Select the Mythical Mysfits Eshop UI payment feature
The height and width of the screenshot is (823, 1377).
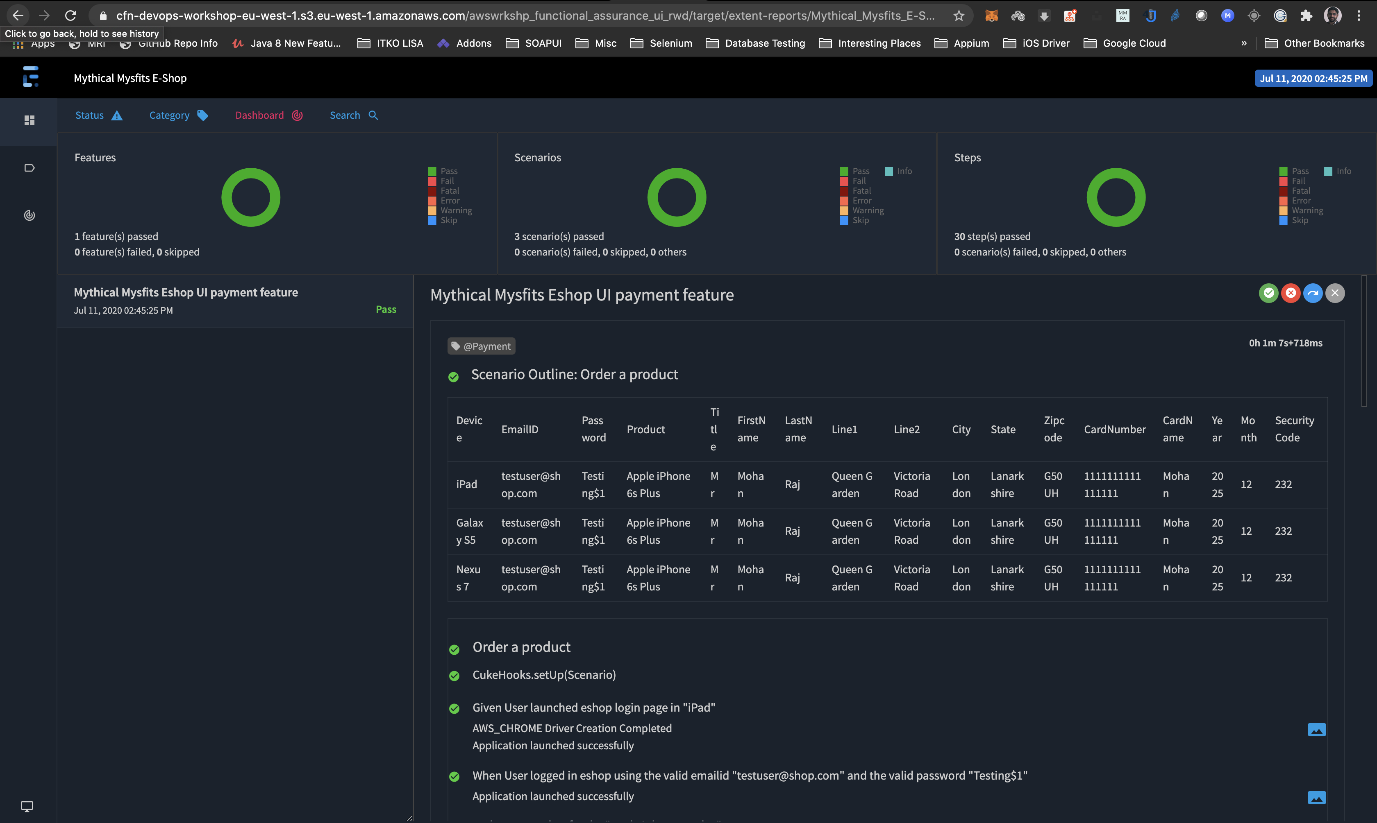235,300
